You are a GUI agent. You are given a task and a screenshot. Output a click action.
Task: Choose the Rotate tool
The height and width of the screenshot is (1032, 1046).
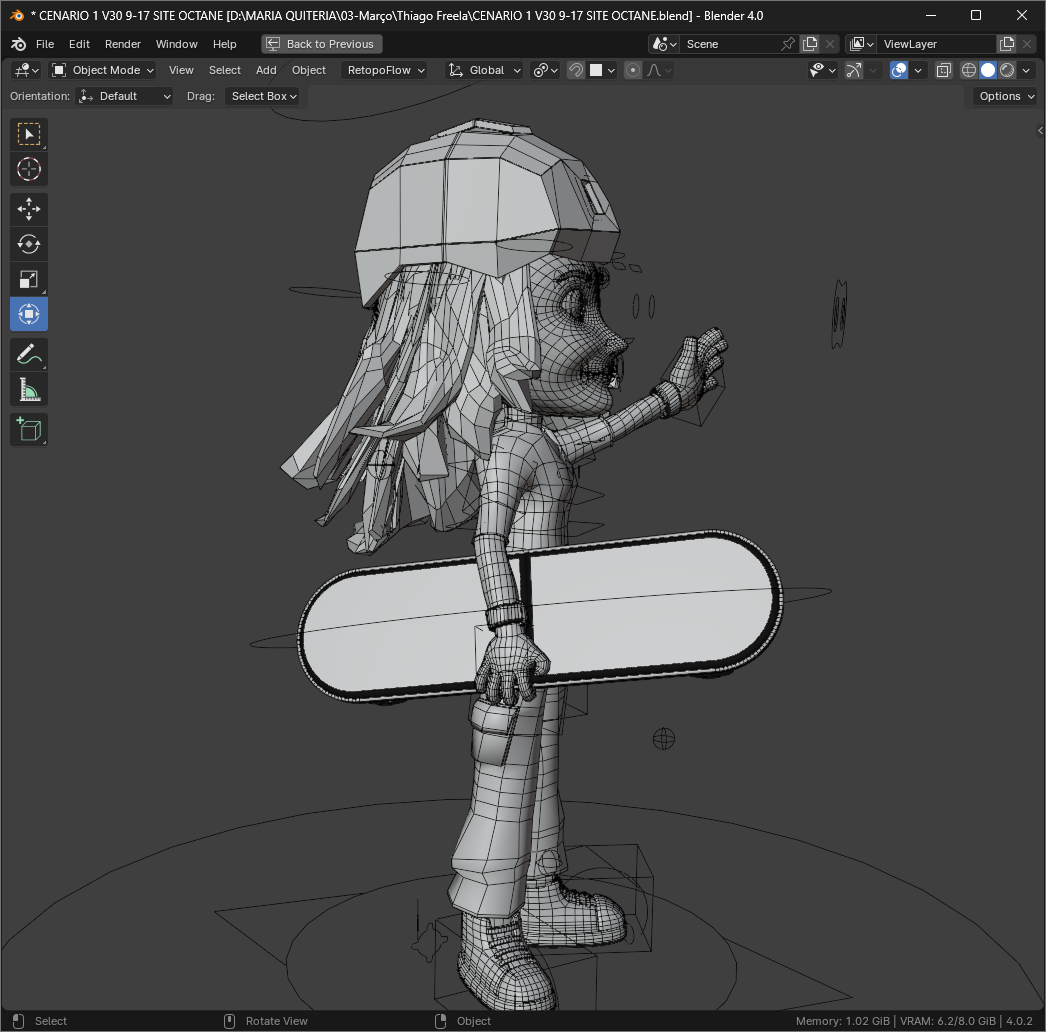tap(29, 244)
